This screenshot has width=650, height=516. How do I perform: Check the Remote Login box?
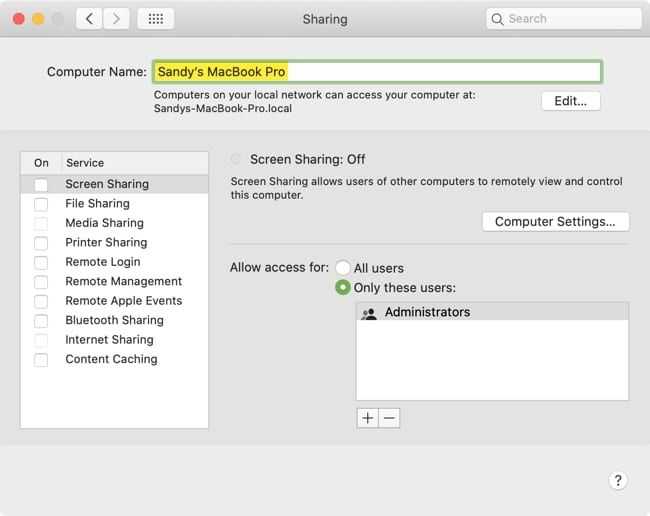click(x=41, y=262)
